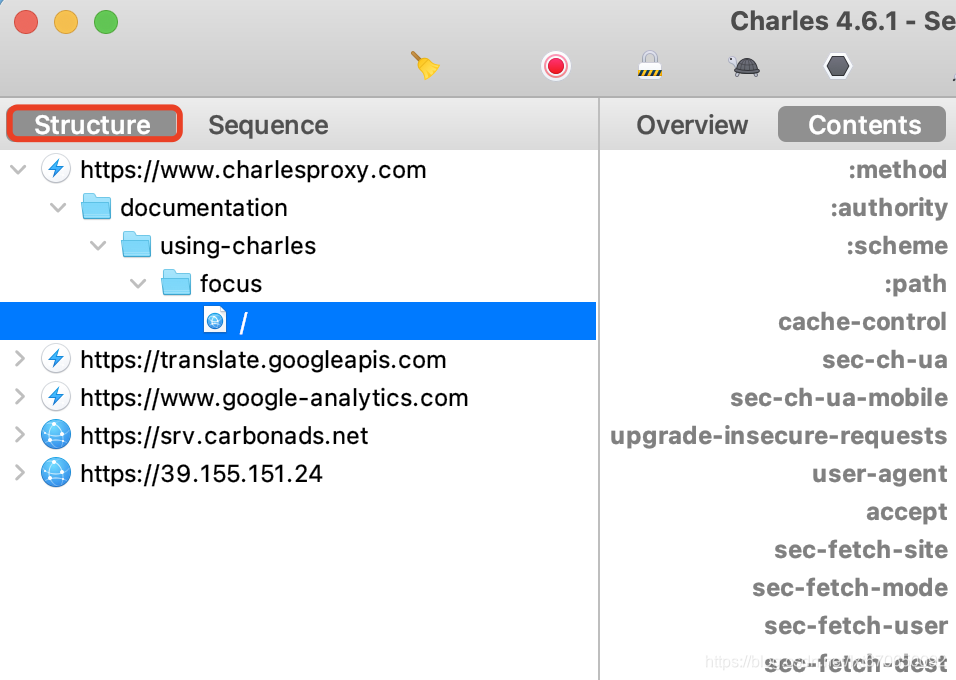Click the :authority header name
Screen dimensions: 956x680
(888, 208)
